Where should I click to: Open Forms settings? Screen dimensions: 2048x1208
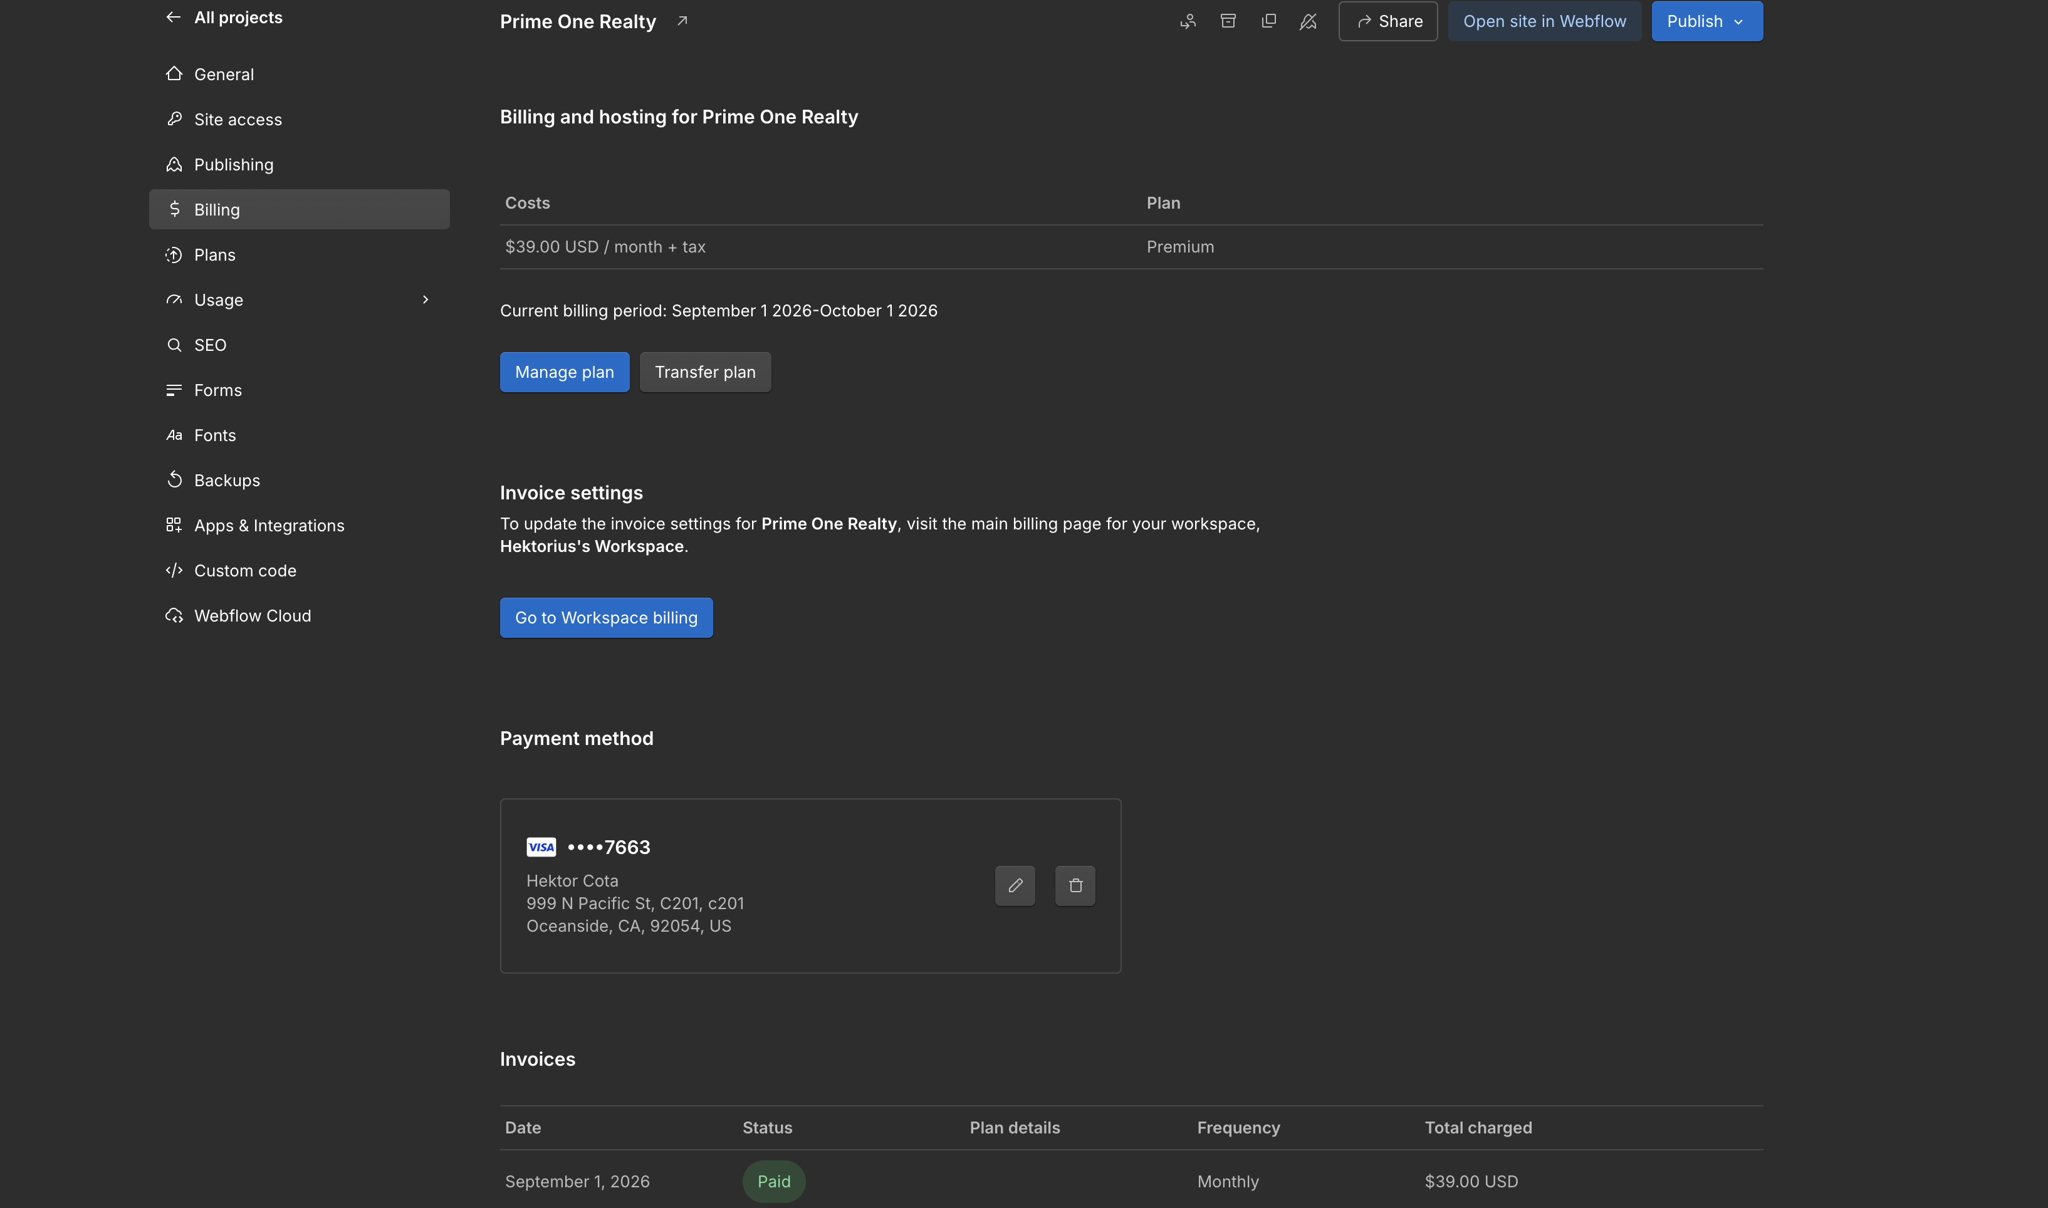tap(299, 389)
